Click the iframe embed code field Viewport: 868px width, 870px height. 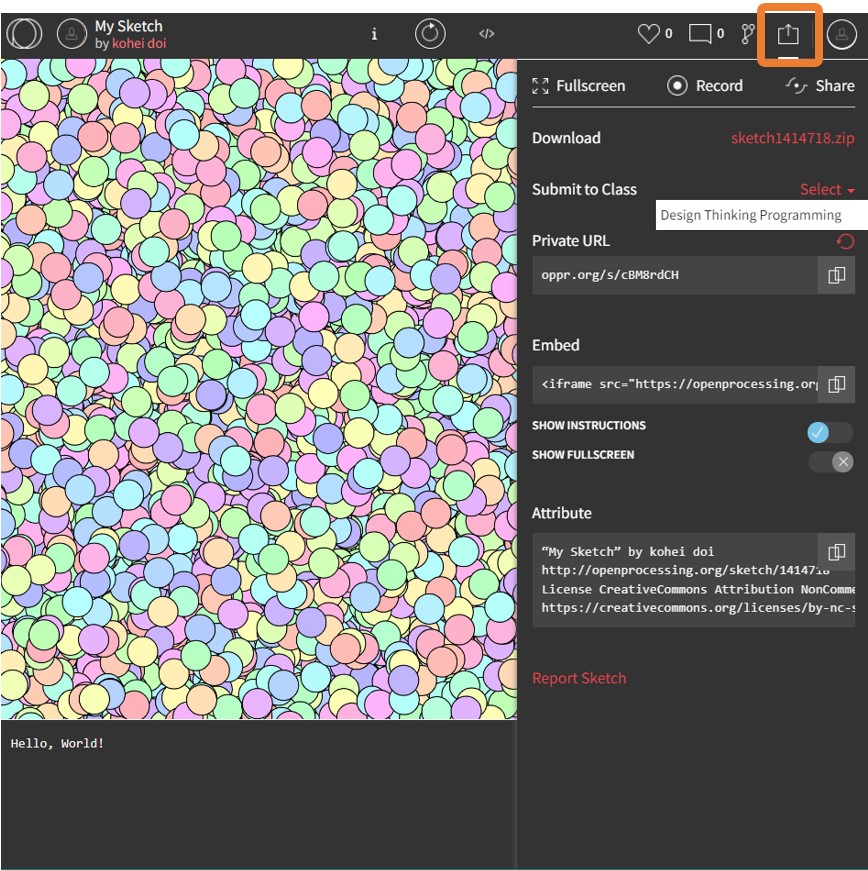point(675,385)
